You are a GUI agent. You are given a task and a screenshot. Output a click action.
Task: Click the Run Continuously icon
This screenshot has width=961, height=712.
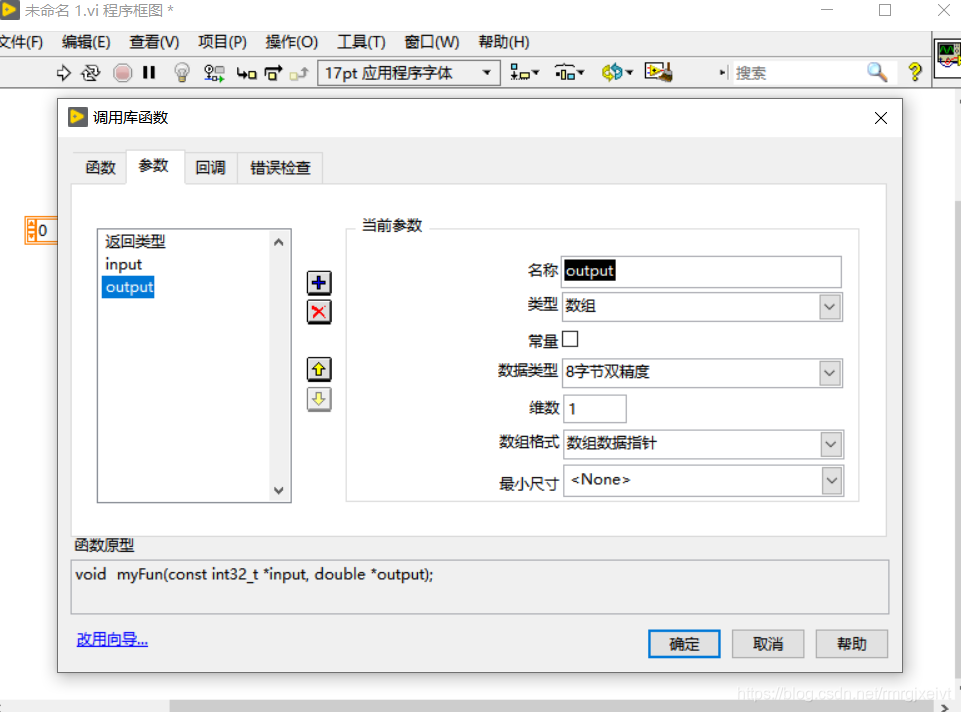click(91, 73)
